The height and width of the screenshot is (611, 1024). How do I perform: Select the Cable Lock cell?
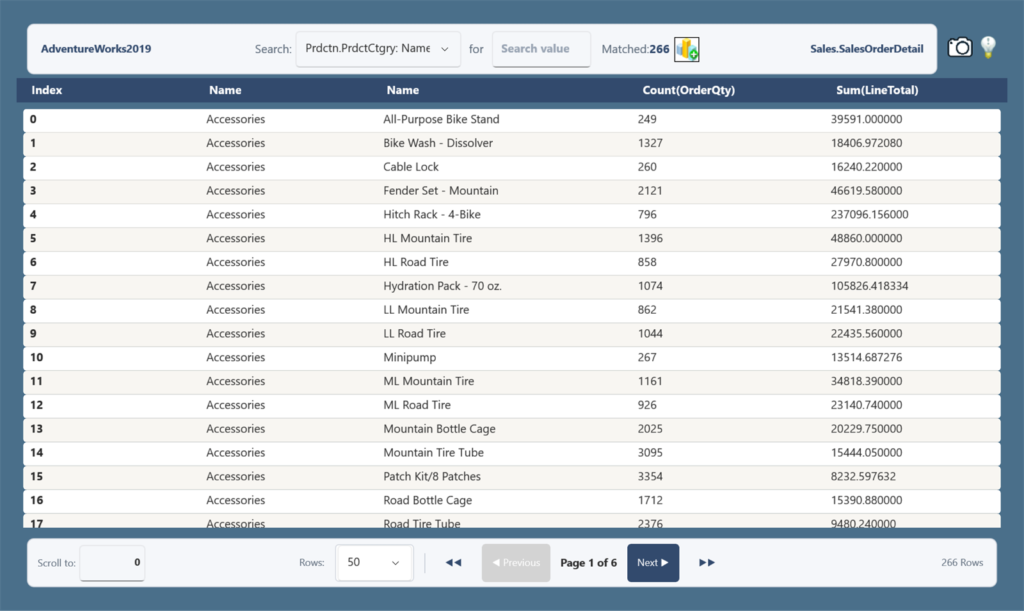coord(411,167)
